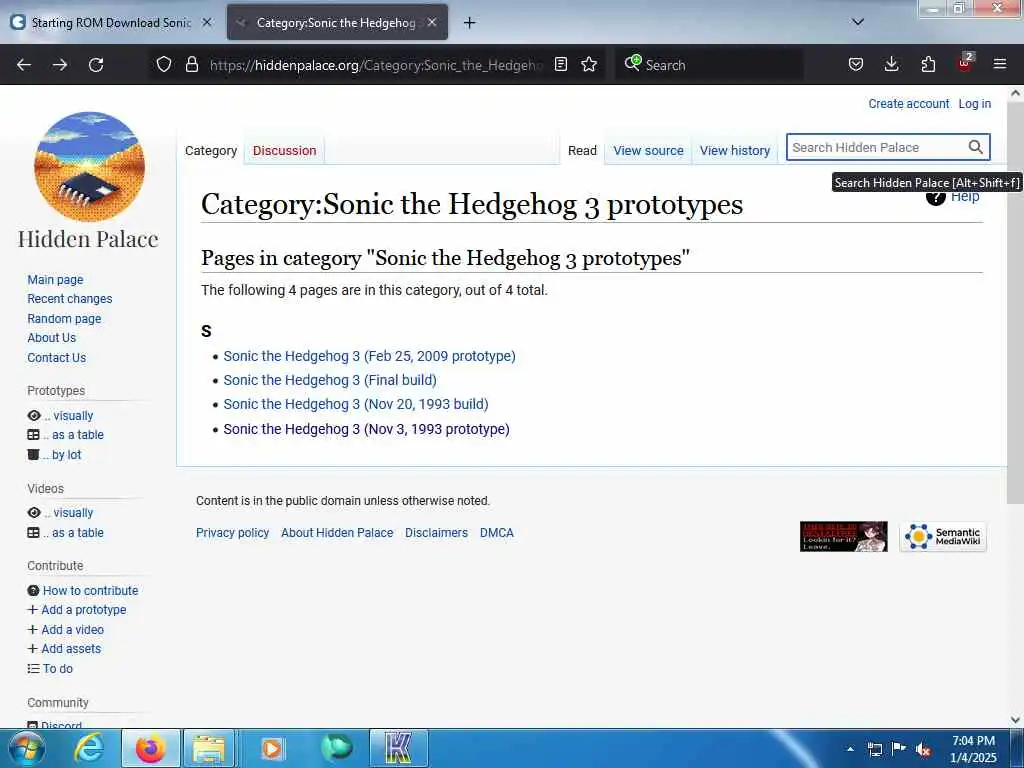
Task: Focus the Firefox Search box
Action: pos(709,65)
